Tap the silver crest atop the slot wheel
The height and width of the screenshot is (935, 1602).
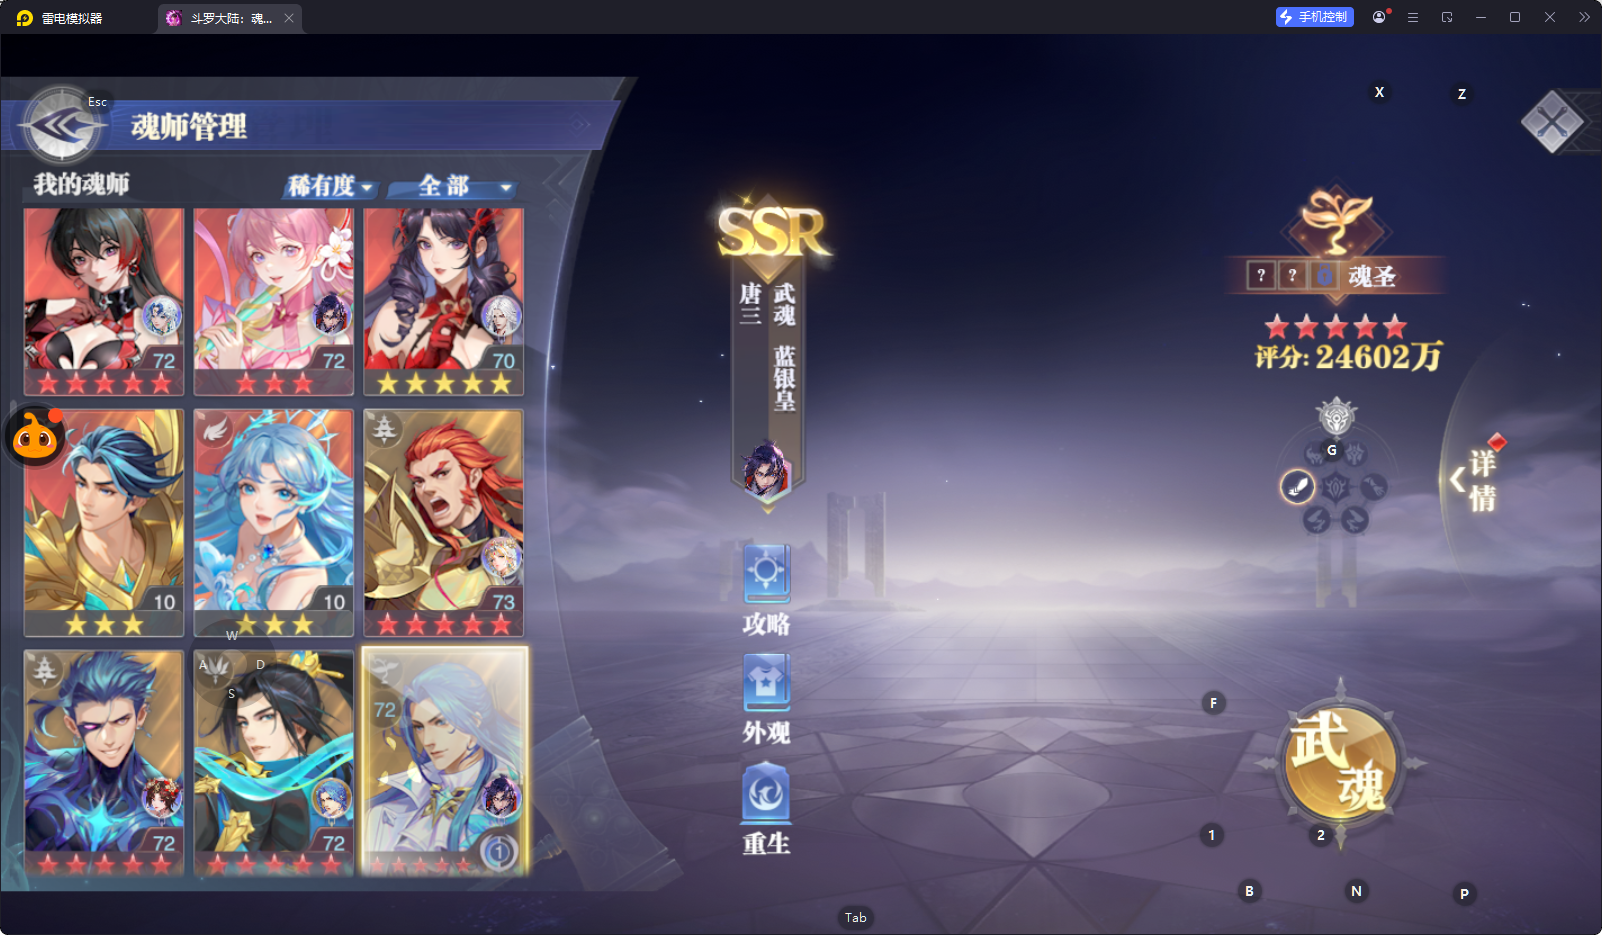coord(1336,416)
